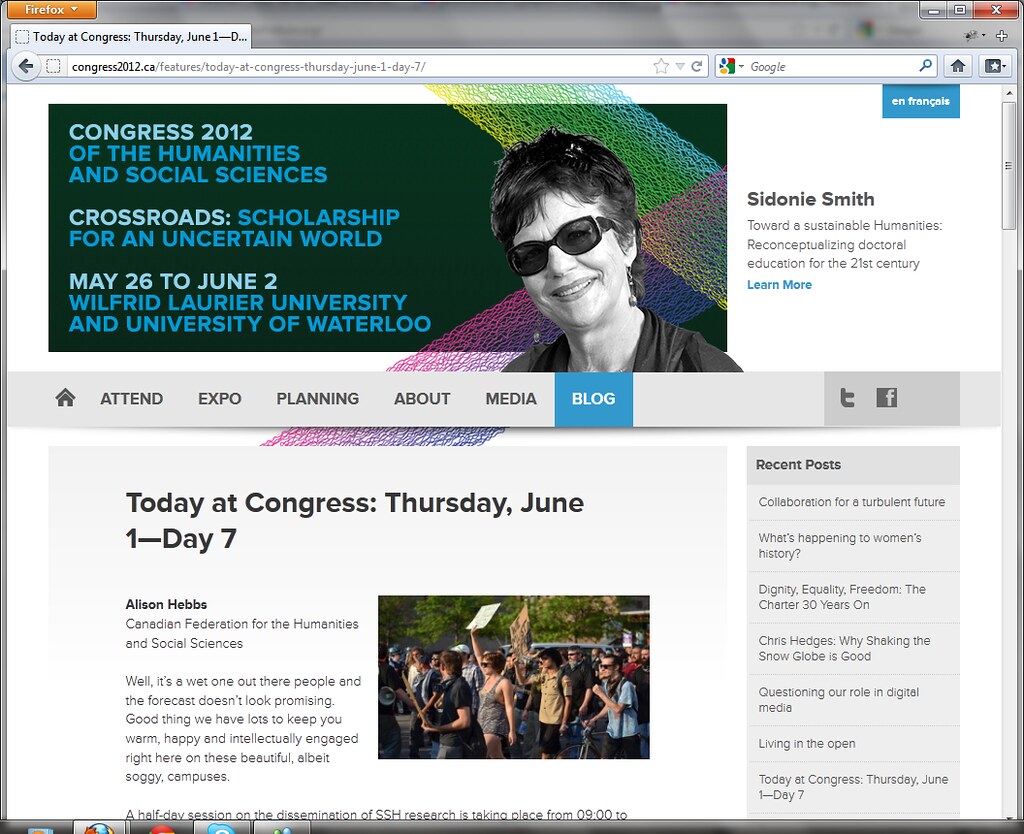Click the site home icon in navigation

point(65,398)
